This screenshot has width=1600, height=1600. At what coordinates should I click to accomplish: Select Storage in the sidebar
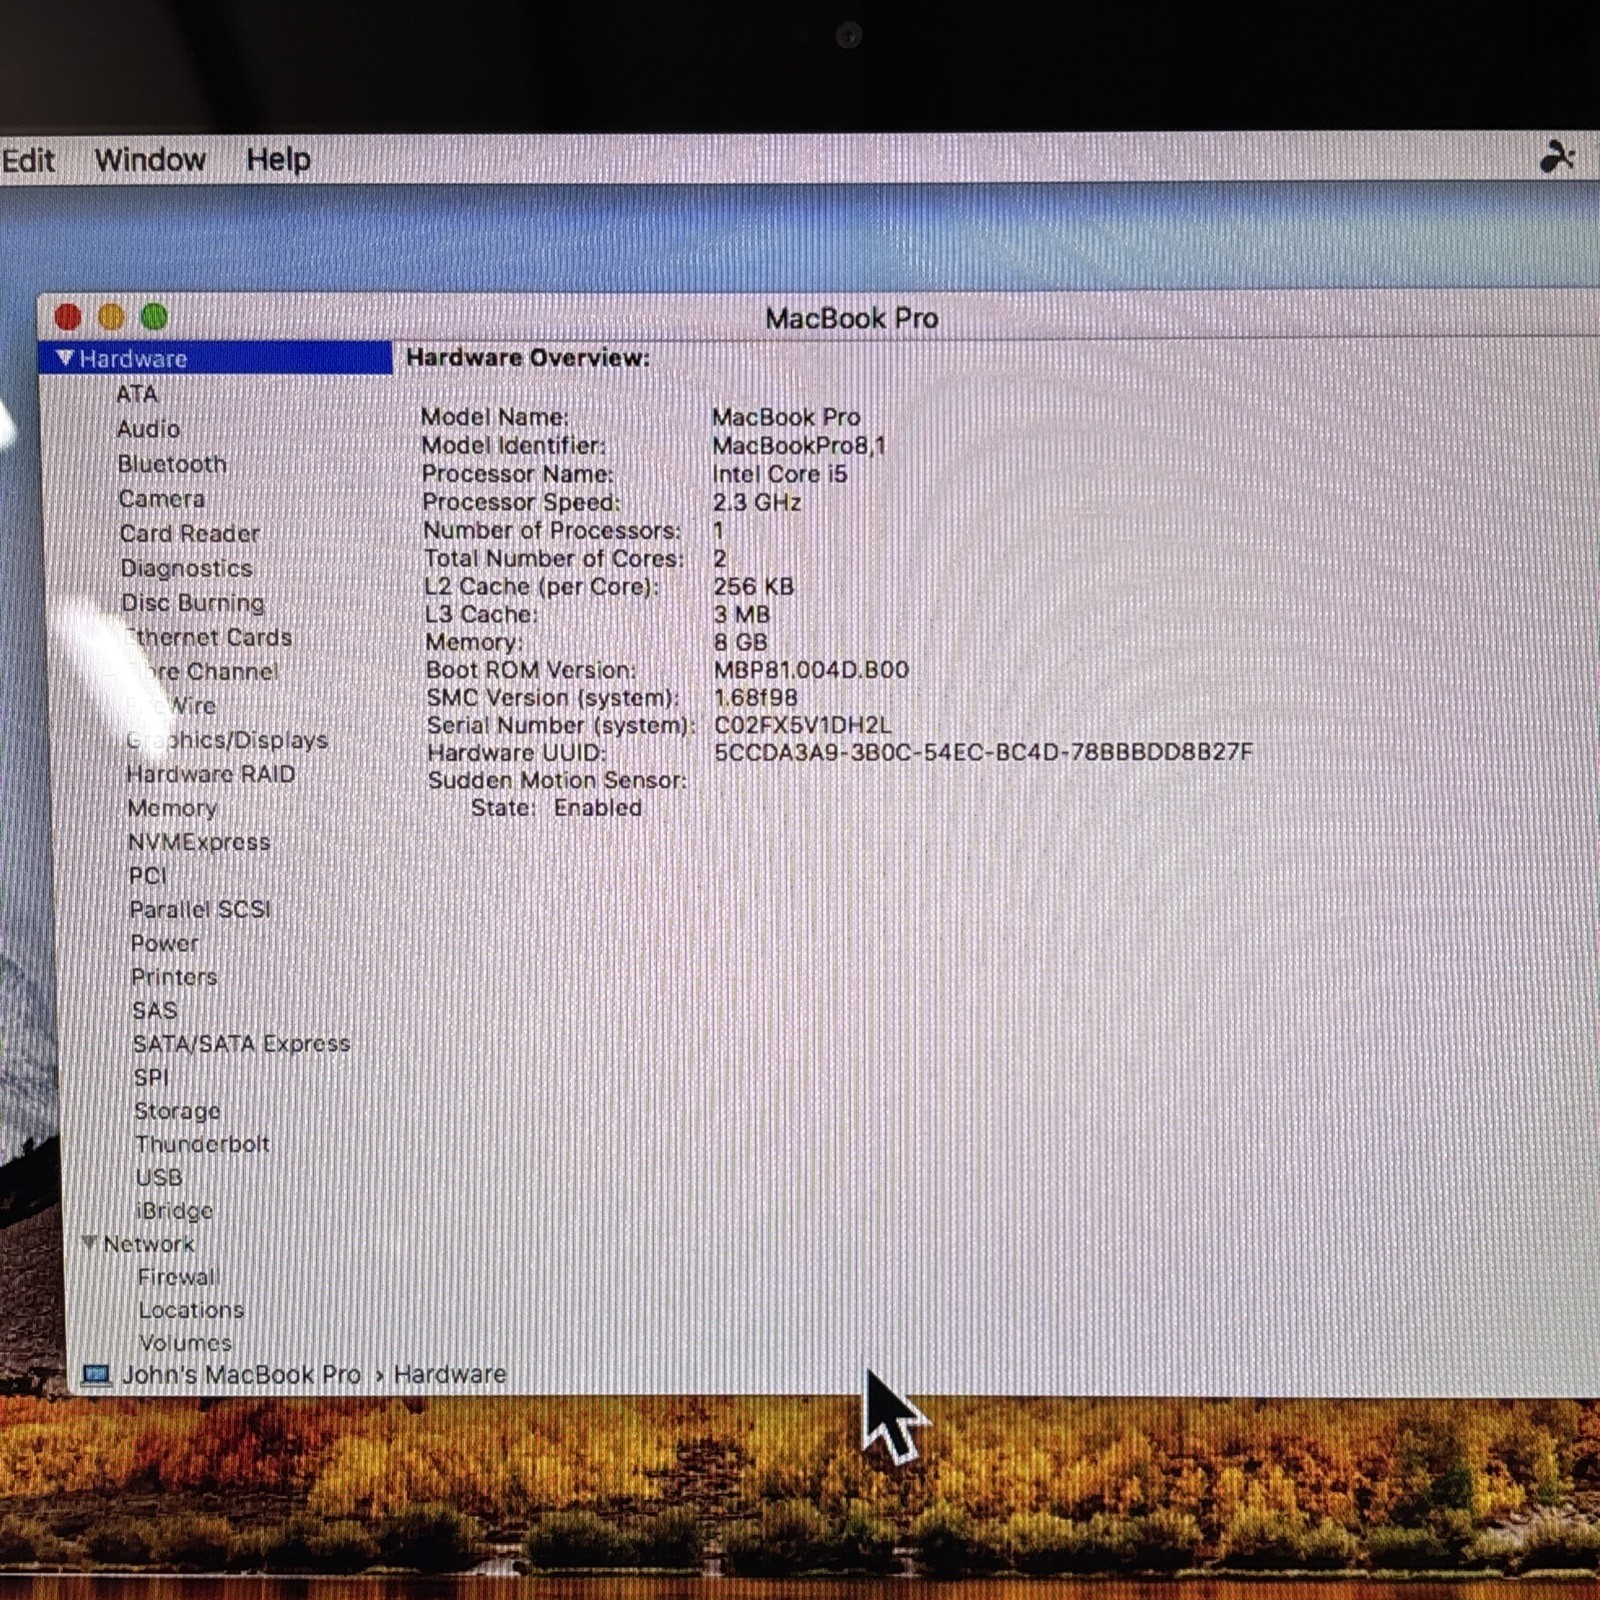[x=178, y=1111]
